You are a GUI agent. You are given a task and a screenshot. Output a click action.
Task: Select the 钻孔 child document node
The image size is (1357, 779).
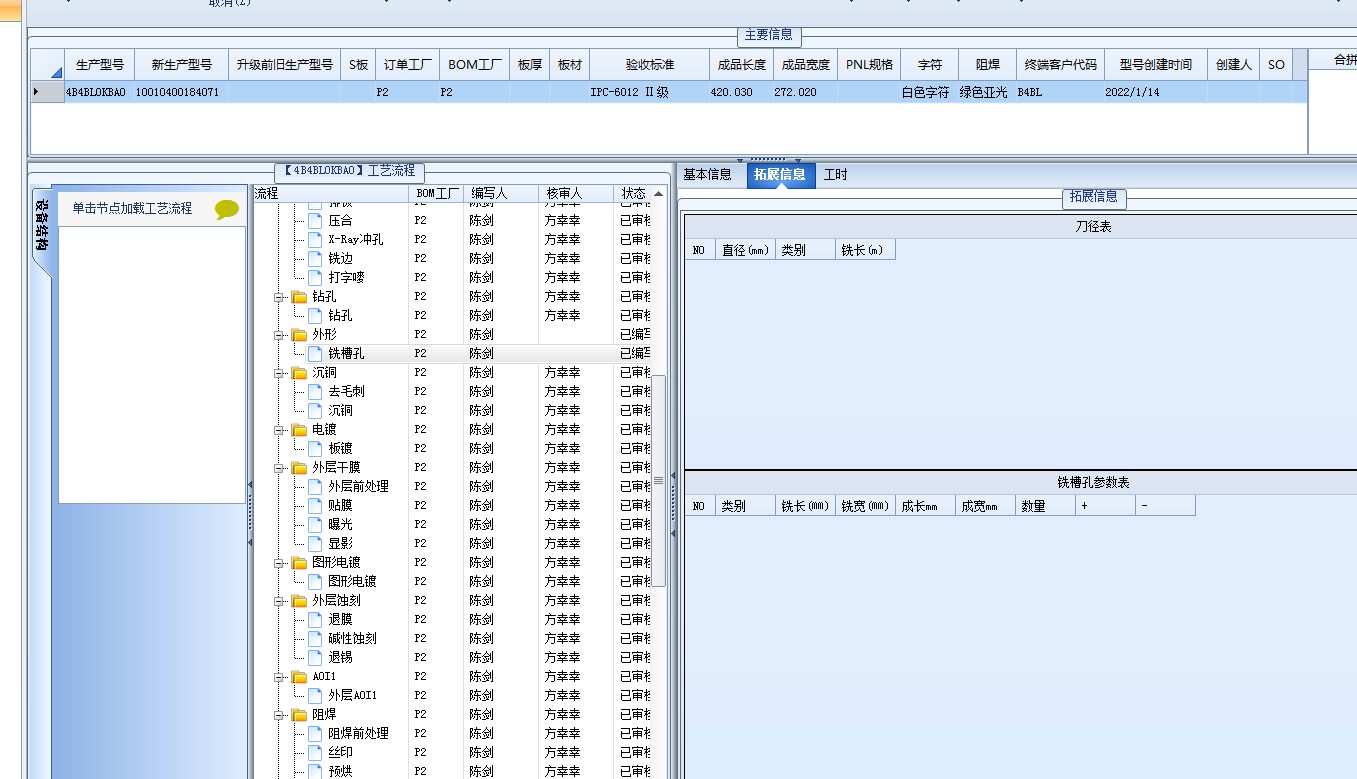tap(340, 315)
